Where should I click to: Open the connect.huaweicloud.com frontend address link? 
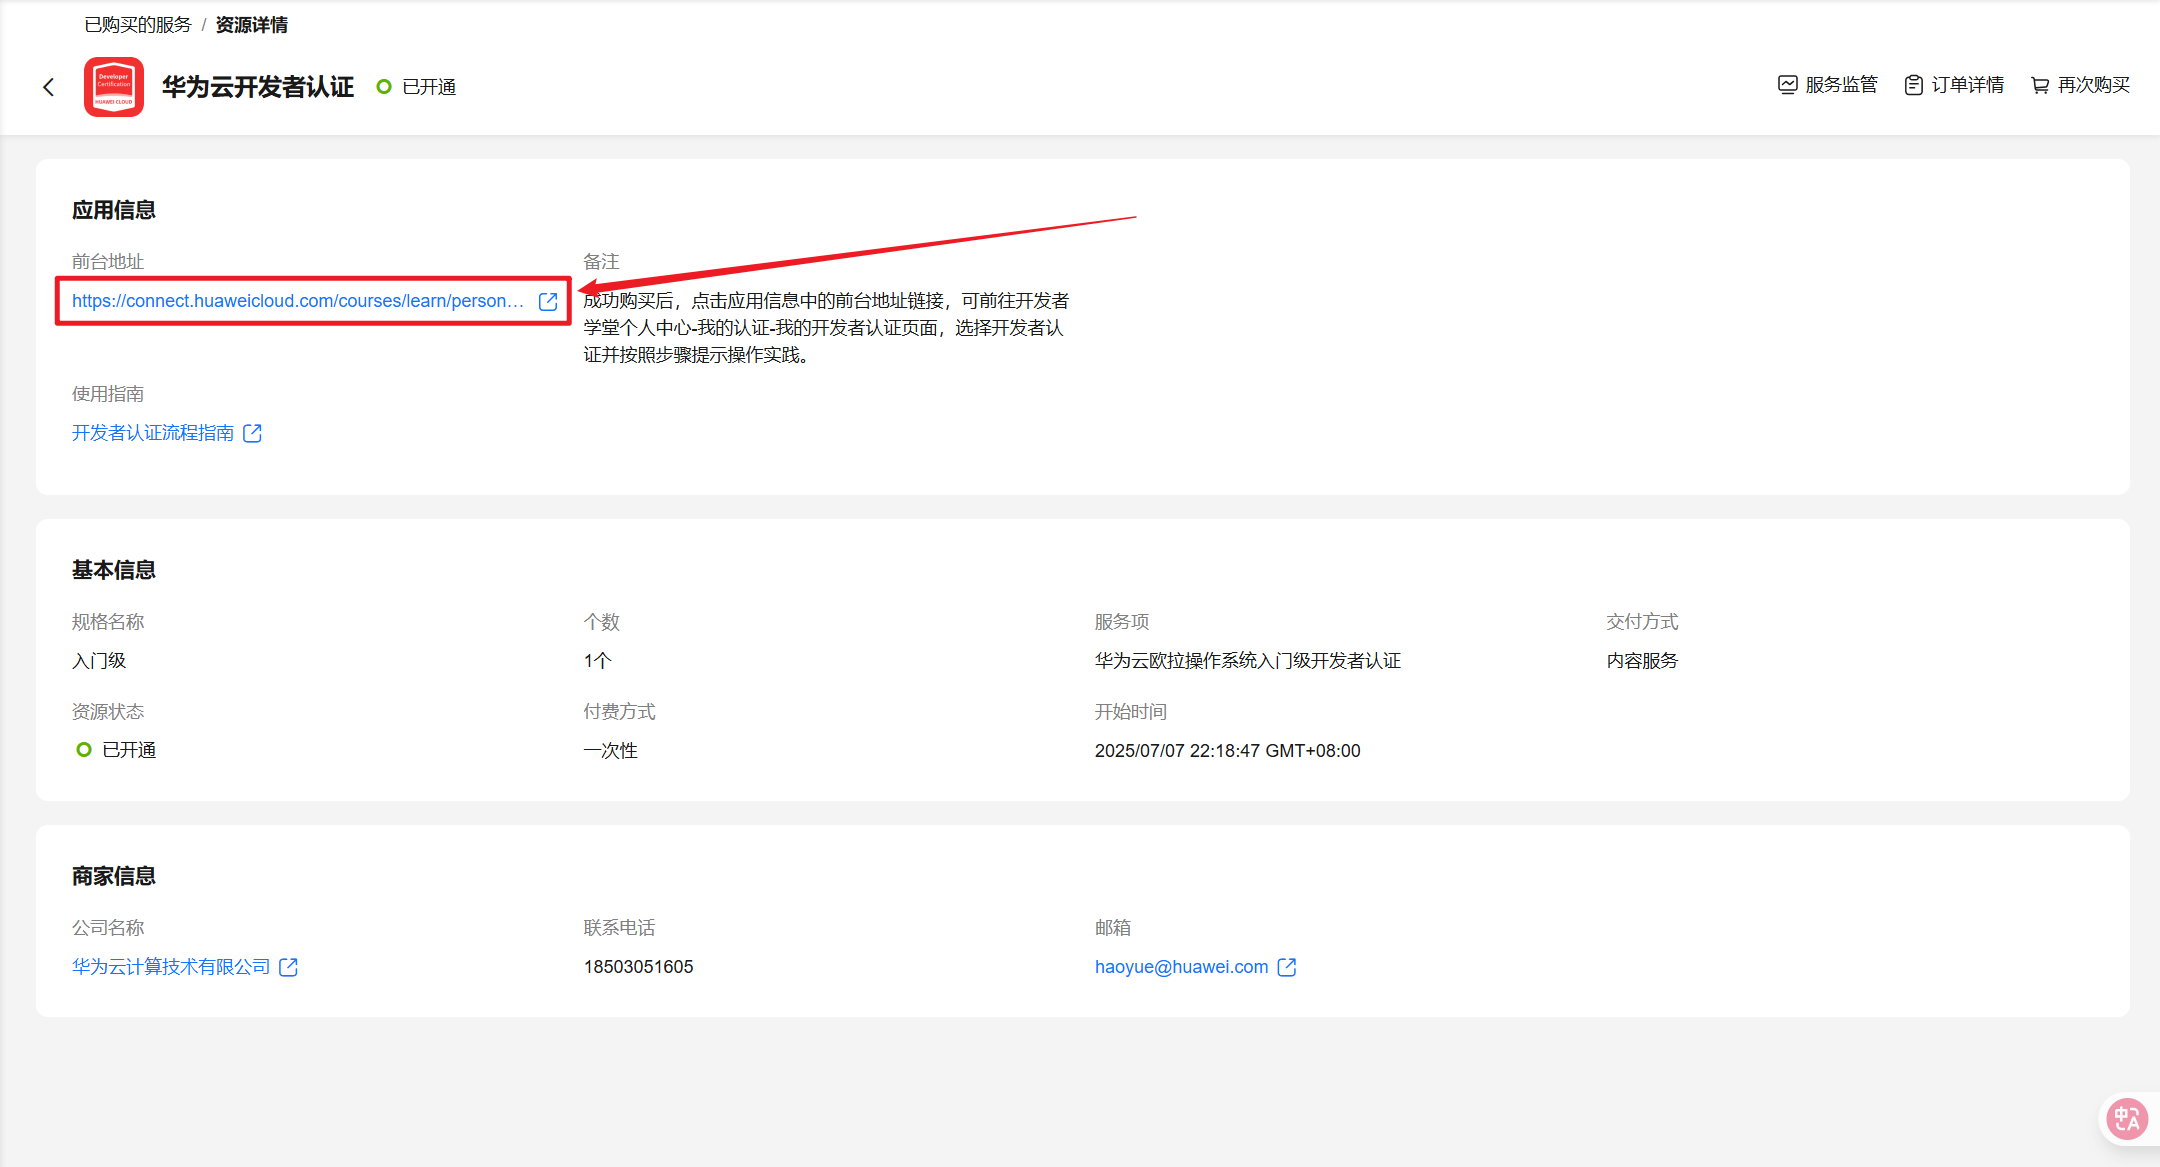pyautogui.click(x=298, y=301)
